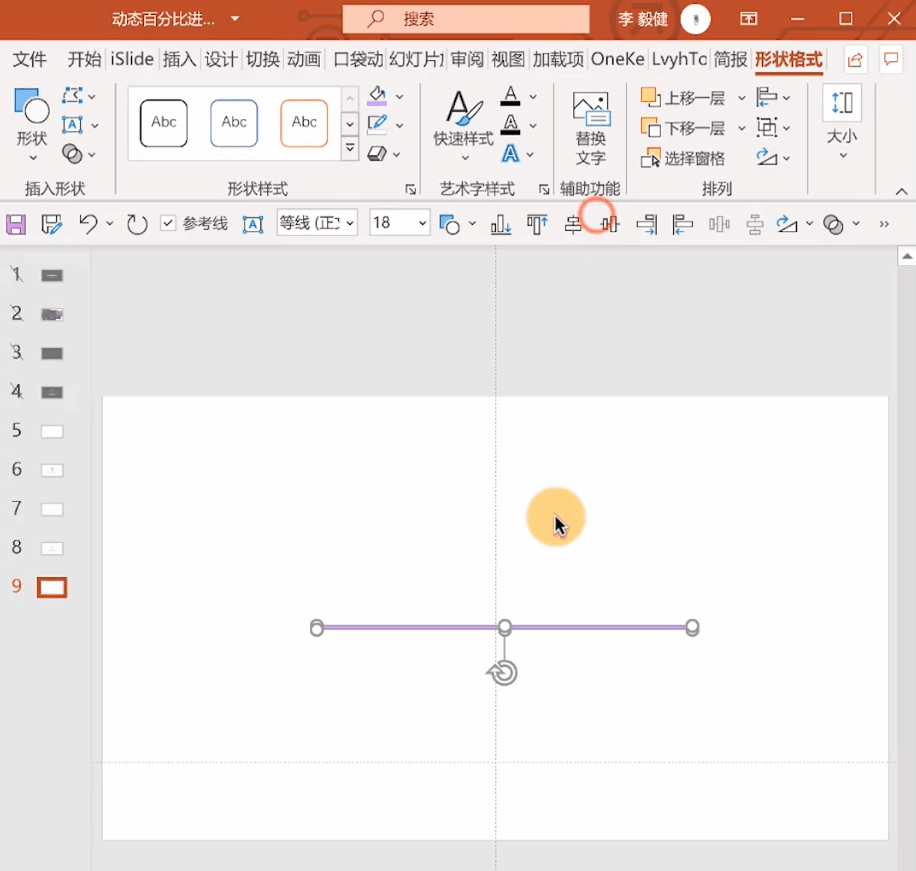The width and height of the screenshot is (916, 871).
Task: Select the orange outline Abc style
Action: (304, 123)
